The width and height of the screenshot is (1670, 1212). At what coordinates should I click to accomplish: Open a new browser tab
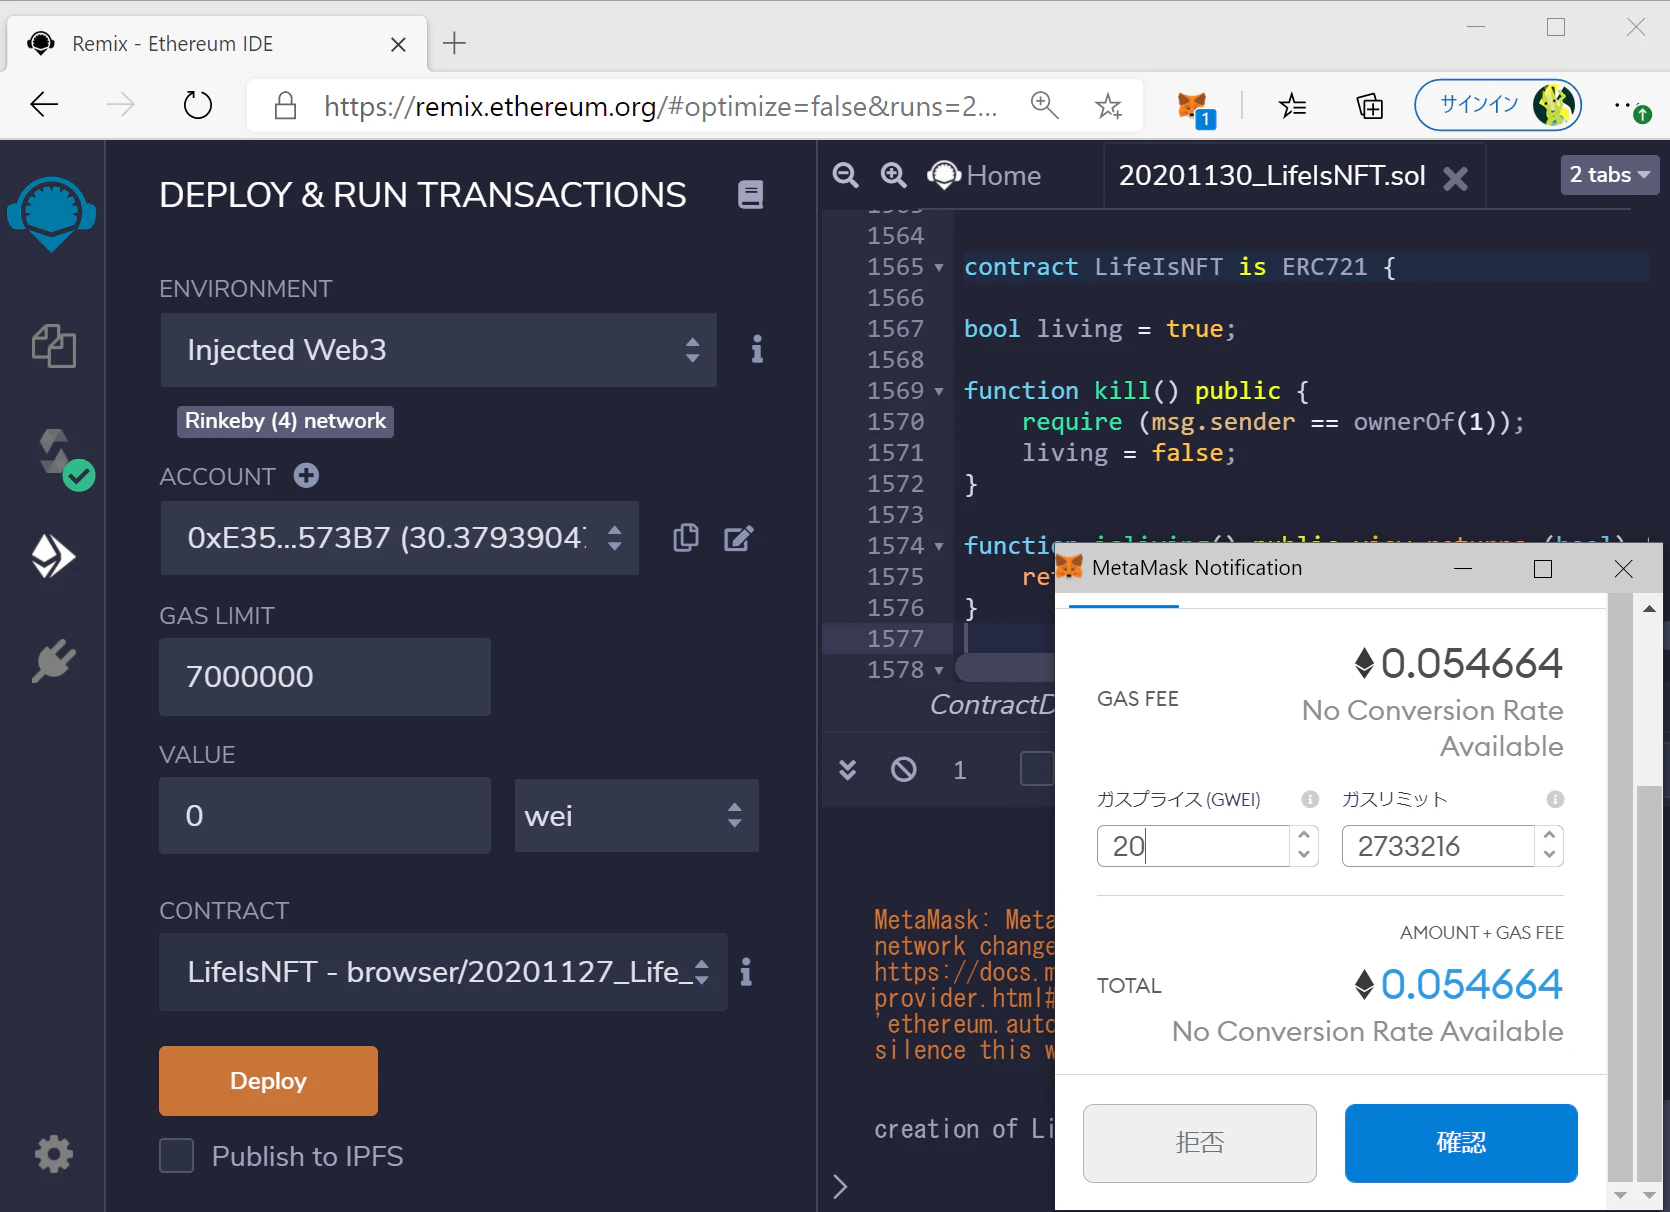454,43
